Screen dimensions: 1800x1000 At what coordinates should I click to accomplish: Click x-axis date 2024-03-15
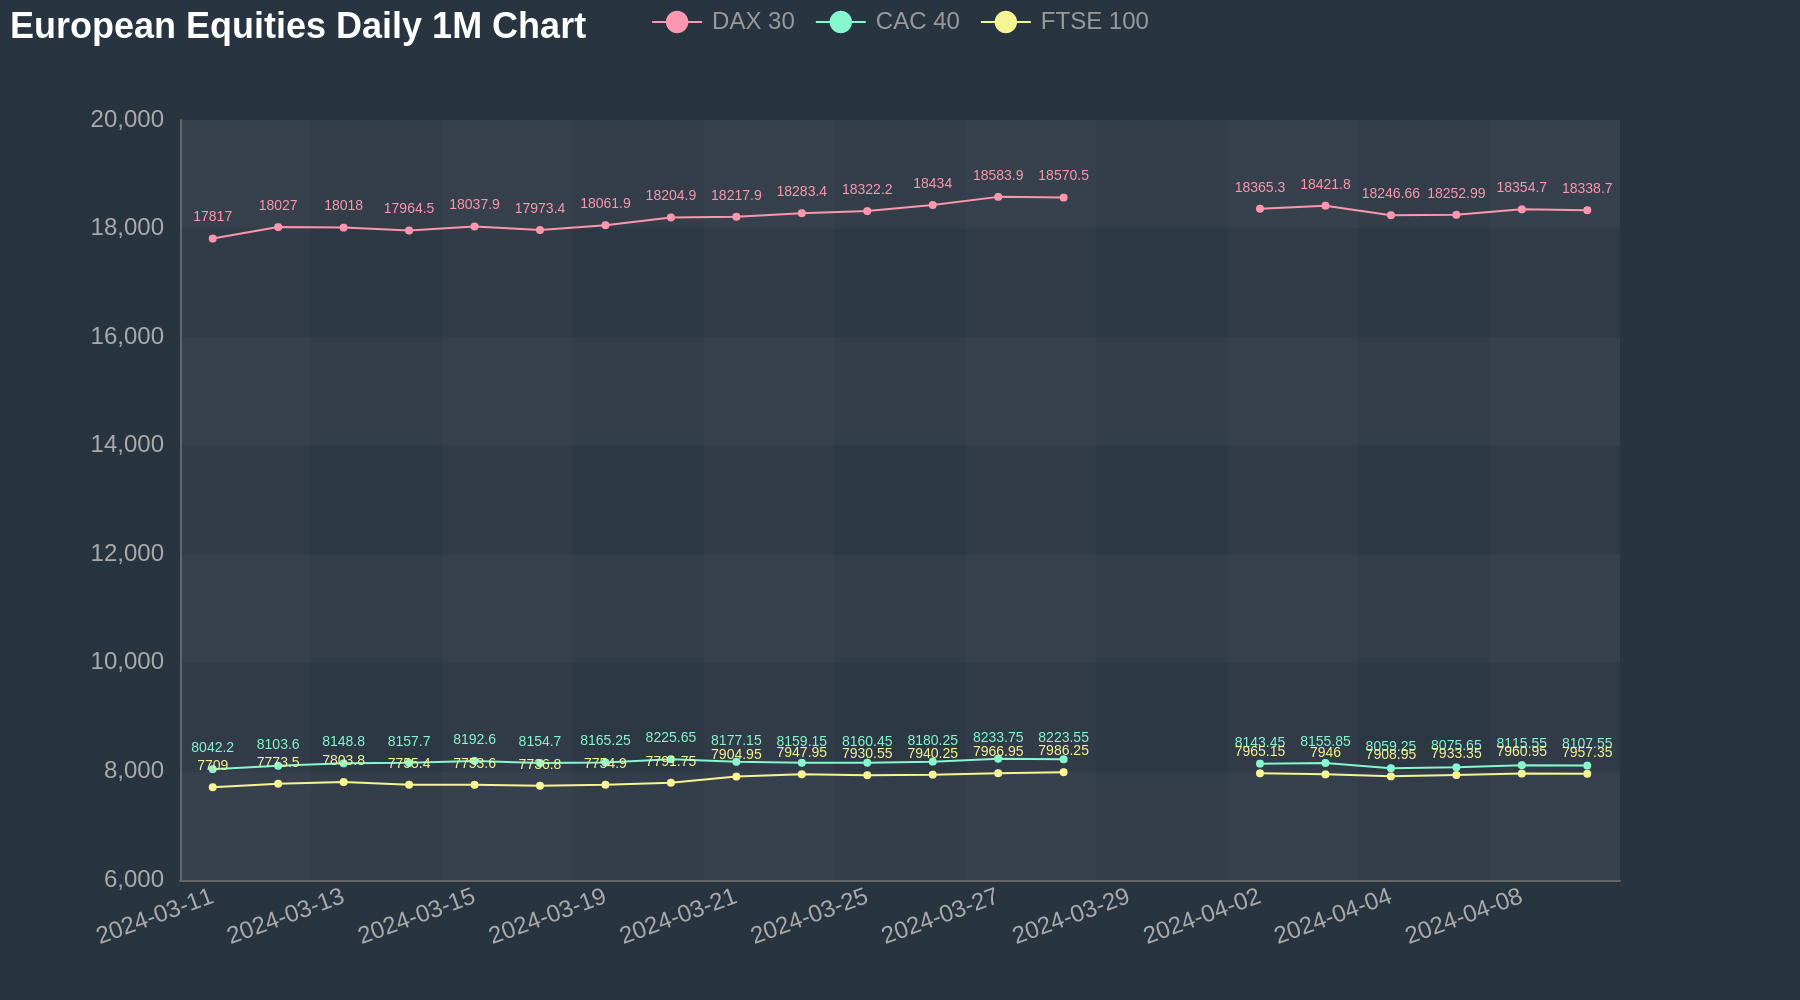tap(418, 915)
